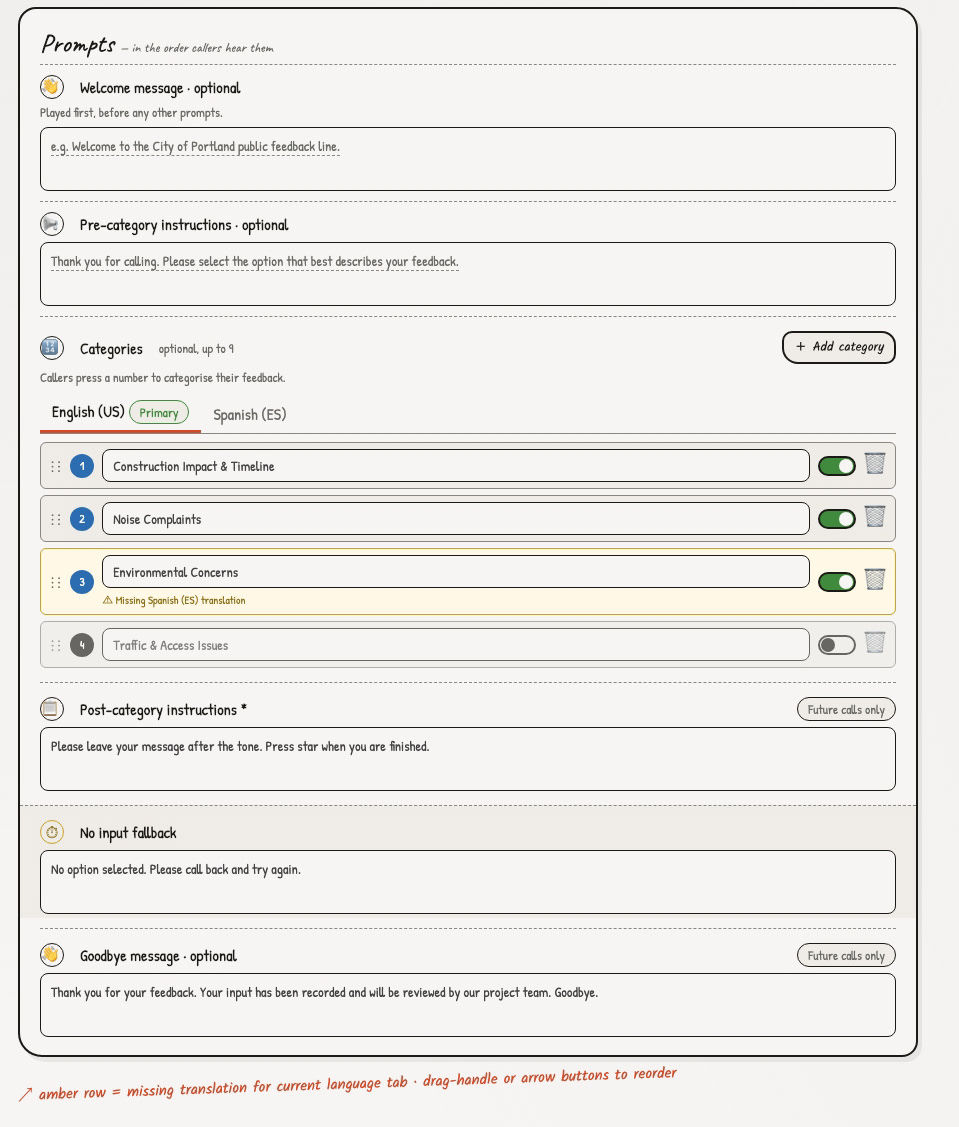Click trash icon for Noise Complaints

pos(875,516)
